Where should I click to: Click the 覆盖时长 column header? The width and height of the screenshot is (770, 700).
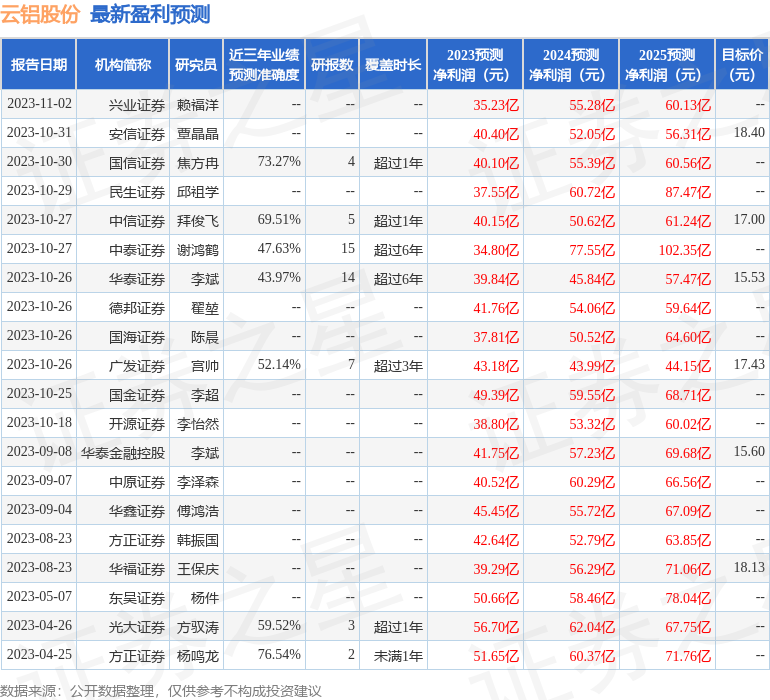click(393, 64)
